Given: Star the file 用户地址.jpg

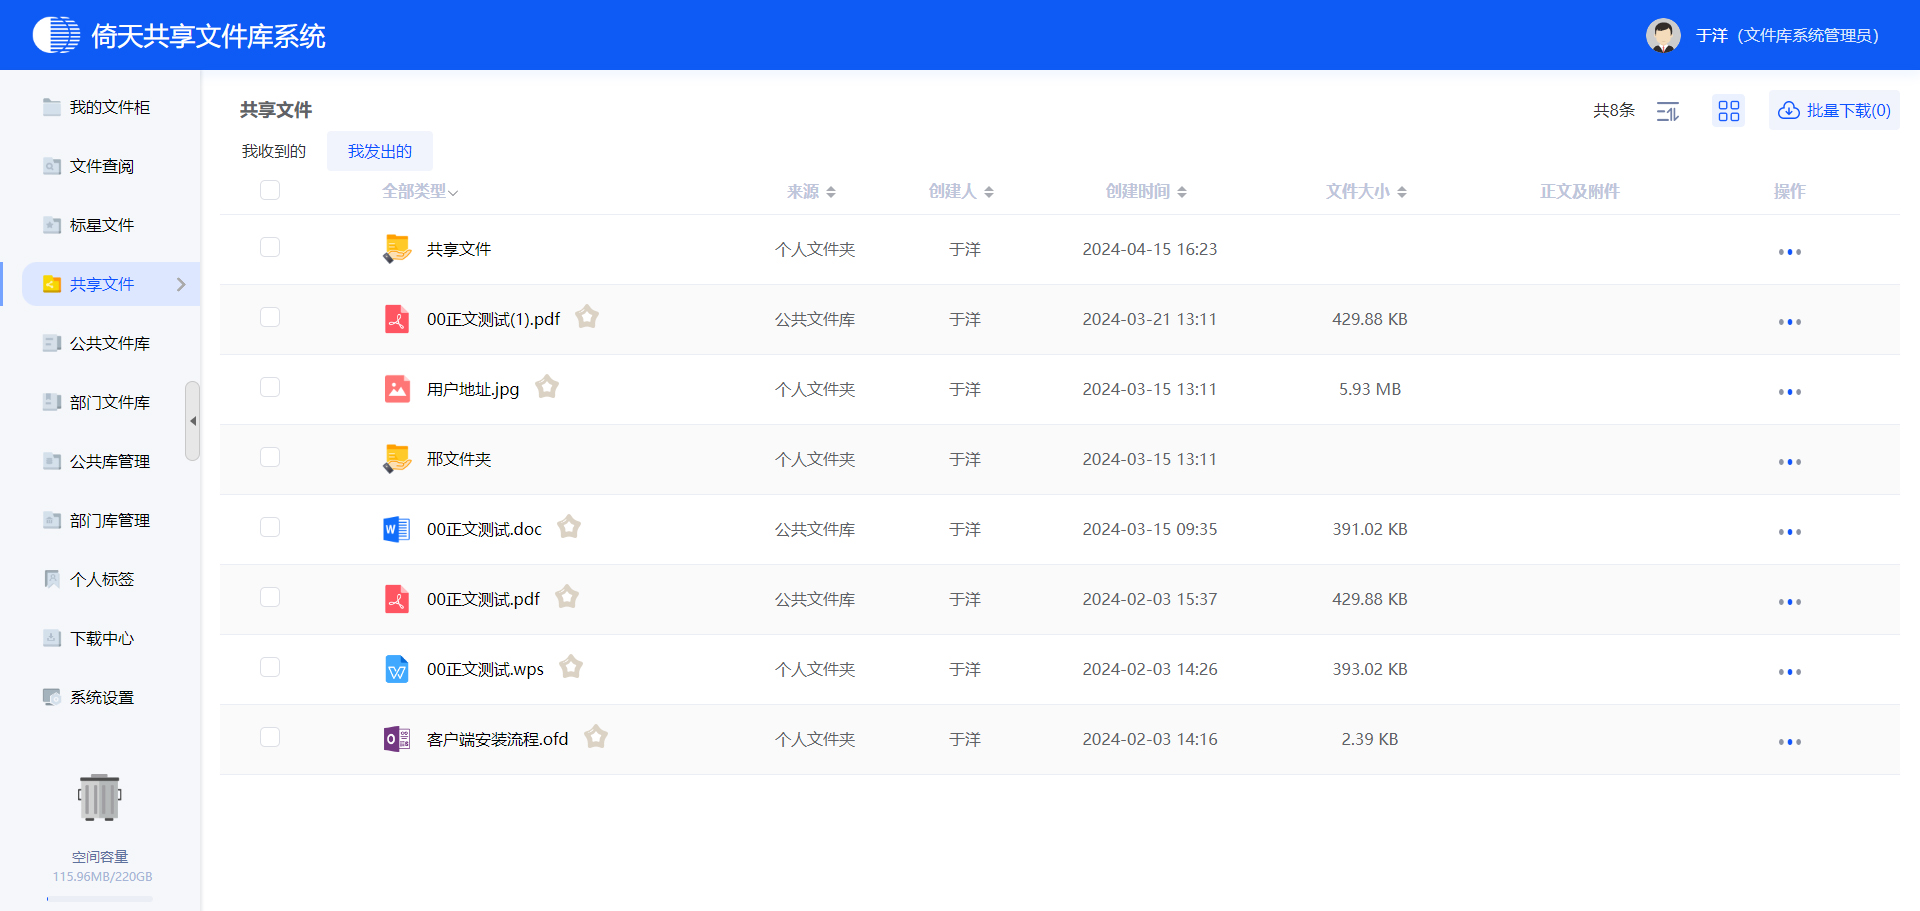Looking at the screenshot, I should pyautogui.click(x=547, y=387).
